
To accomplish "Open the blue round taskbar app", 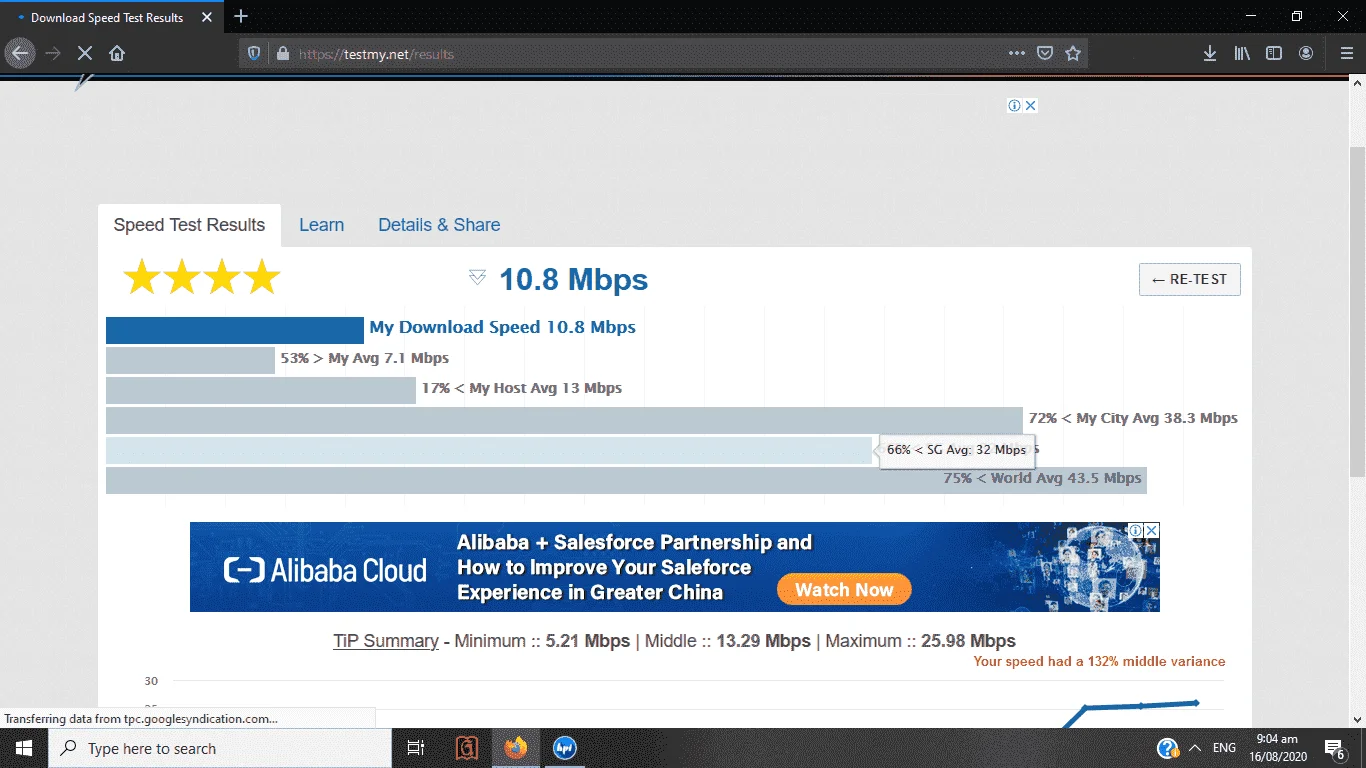I will pyautogui.click(x=565, y=748).
